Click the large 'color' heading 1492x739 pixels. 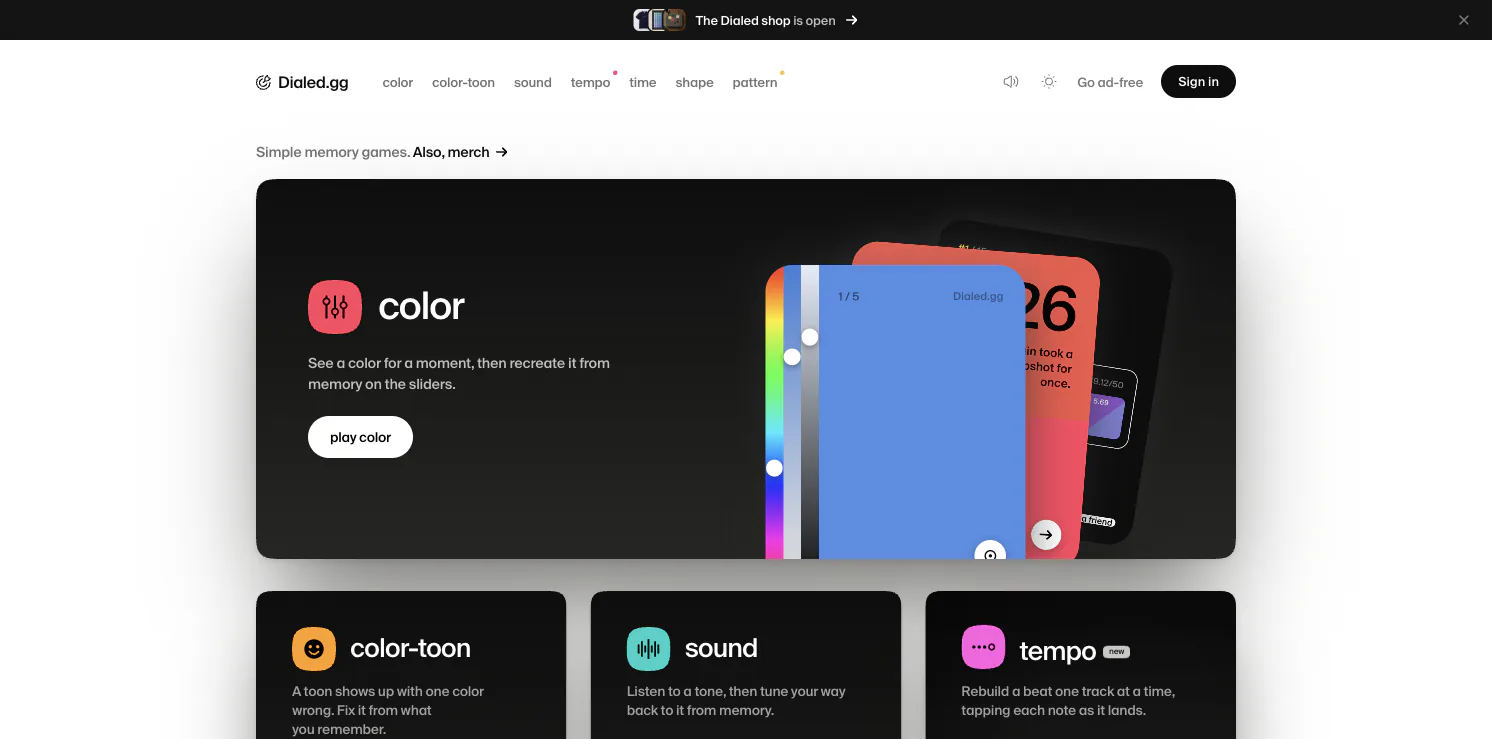[421, 307]
